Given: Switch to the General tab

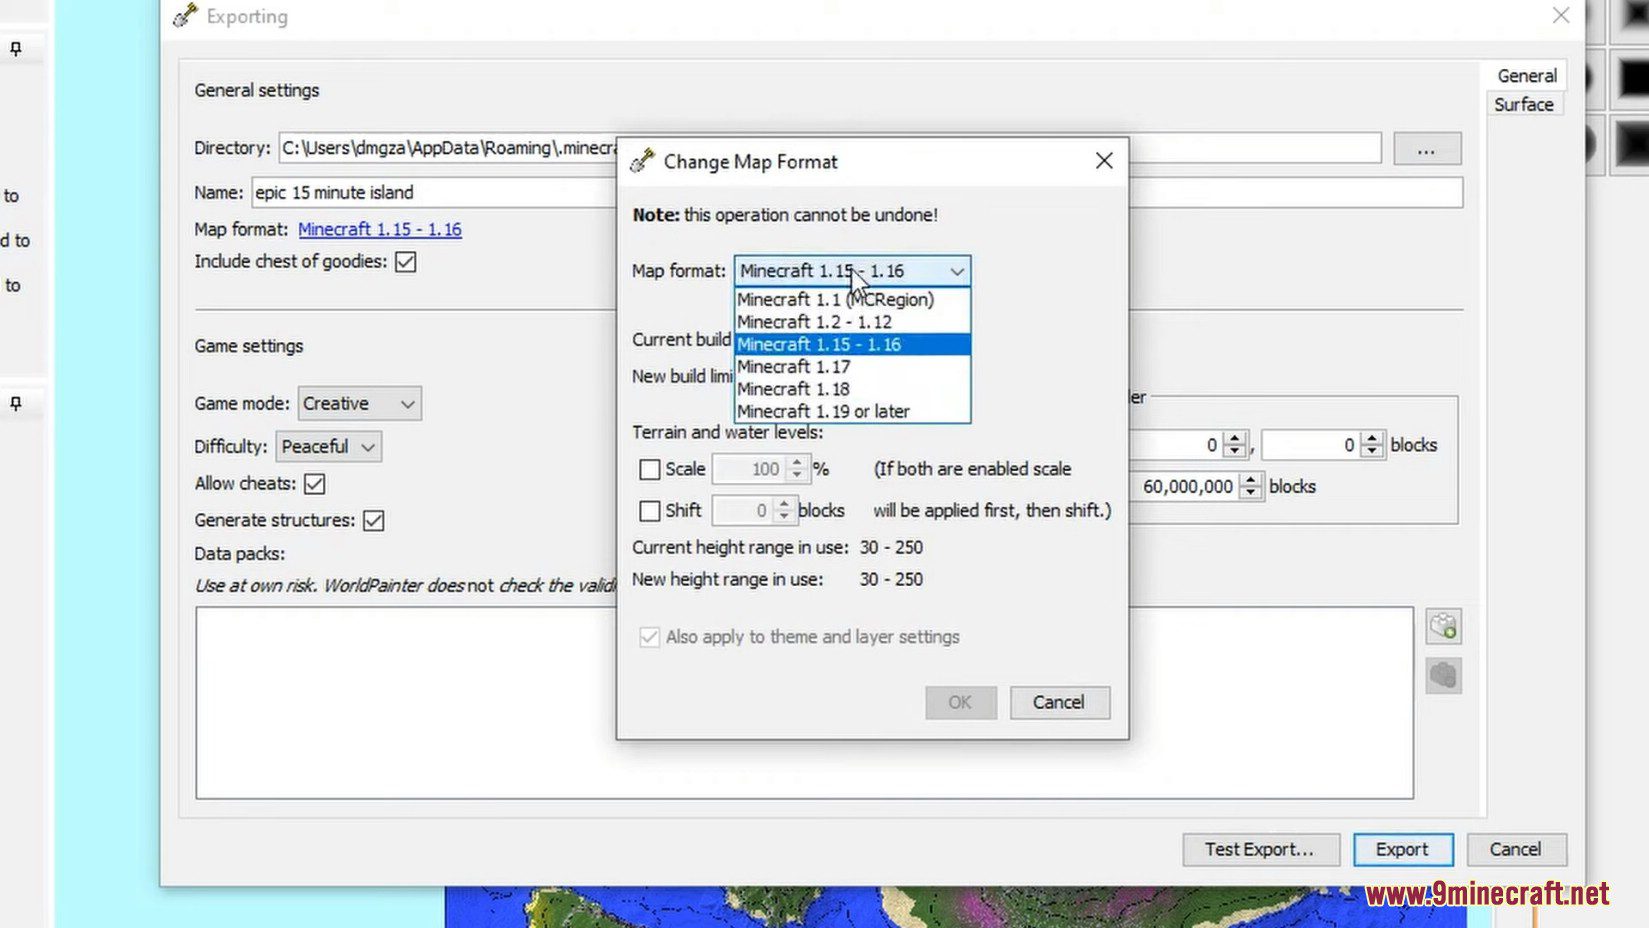Looking at the screenshot, I should (1526, 76).
